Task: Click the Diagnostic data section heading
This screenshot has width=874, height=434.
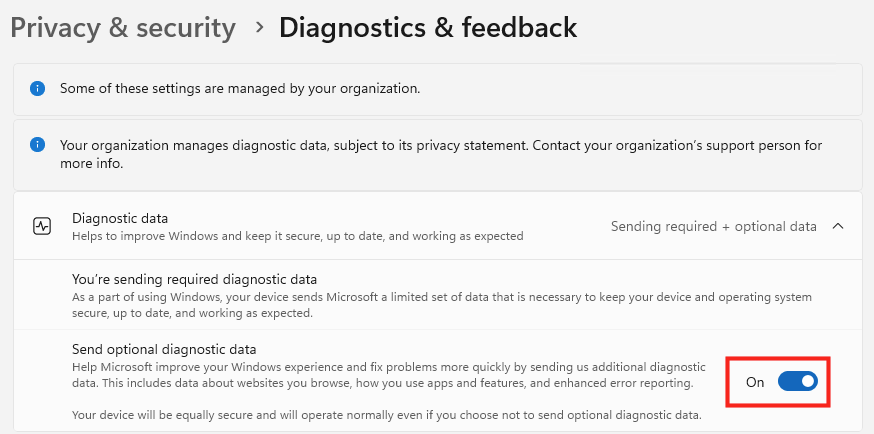Action: click(x=120, y=217)
